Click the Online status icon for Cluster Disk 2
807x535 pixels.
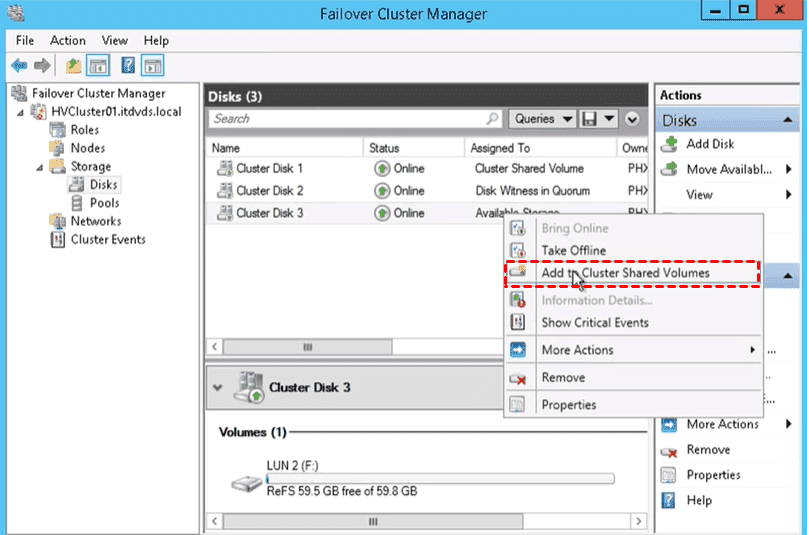click(382, 191)
